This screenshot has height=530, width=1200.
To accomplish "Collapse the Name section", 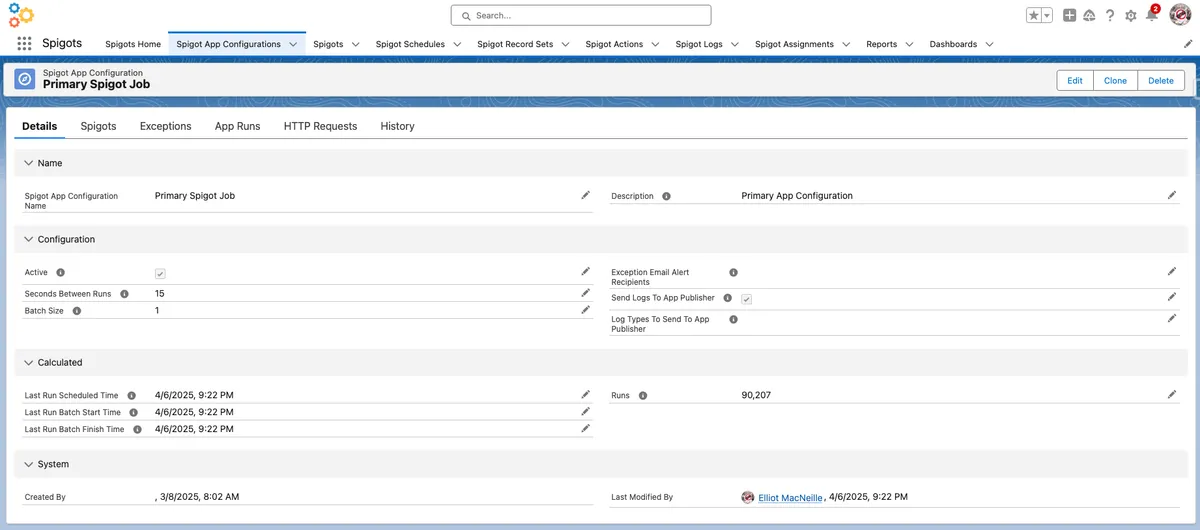I will [x=28, y=163].
